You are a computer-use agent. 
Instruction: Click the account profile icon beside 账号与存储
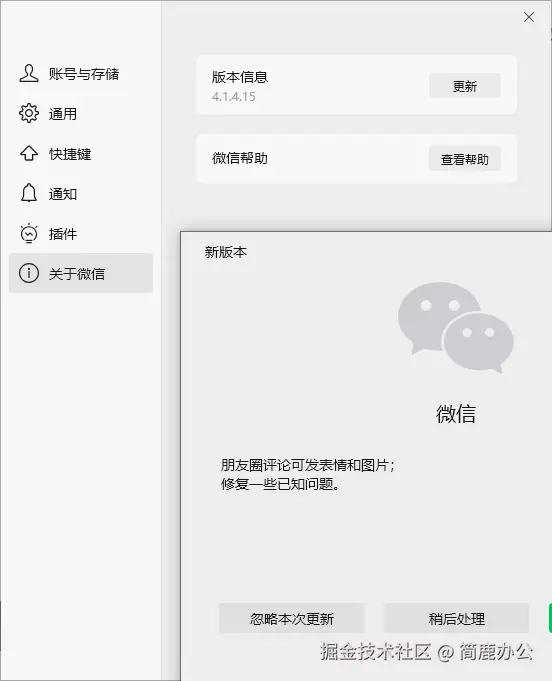pyautogui.click(x=29, y=73)
